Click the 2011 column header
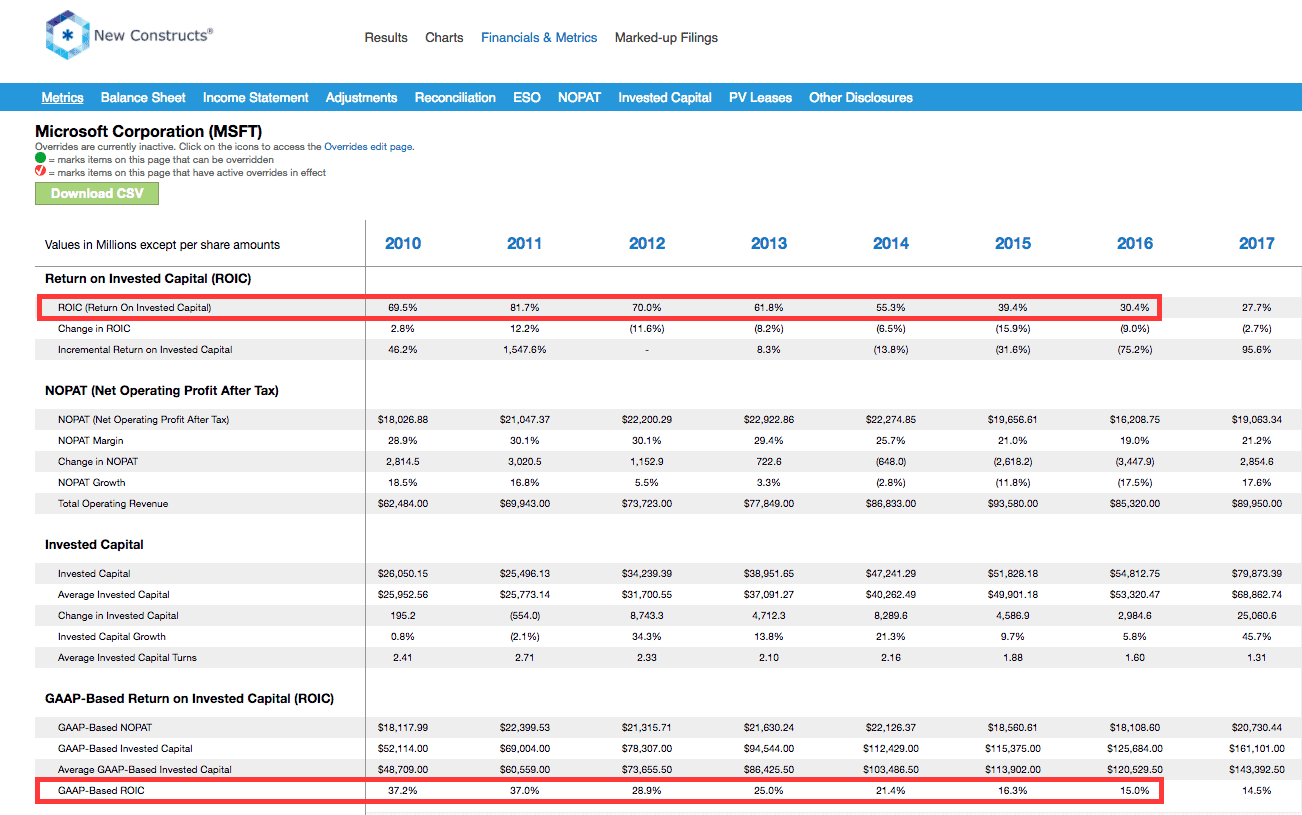The width and height of the screenshot is (1302, 815). (x=525, y=243)
